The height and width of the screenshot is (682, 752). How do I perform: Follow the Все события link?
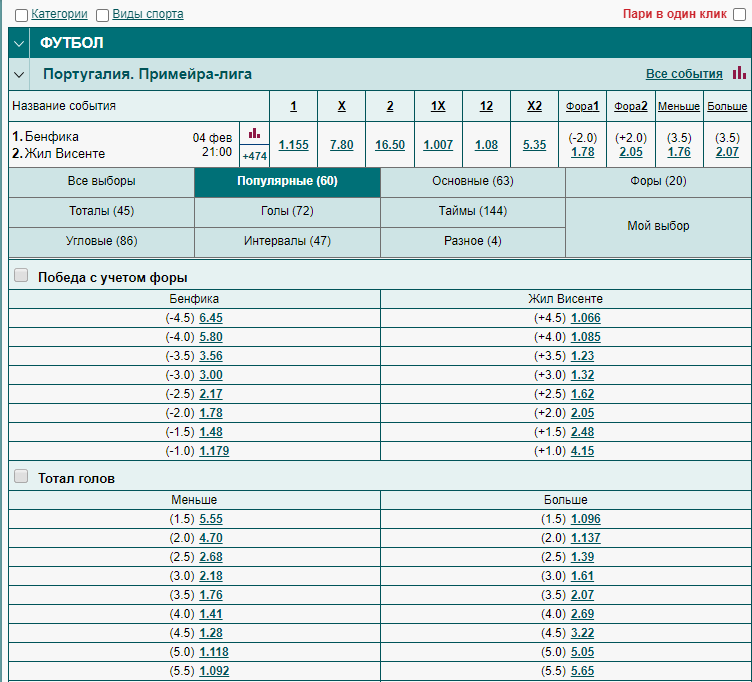[684, 74]
